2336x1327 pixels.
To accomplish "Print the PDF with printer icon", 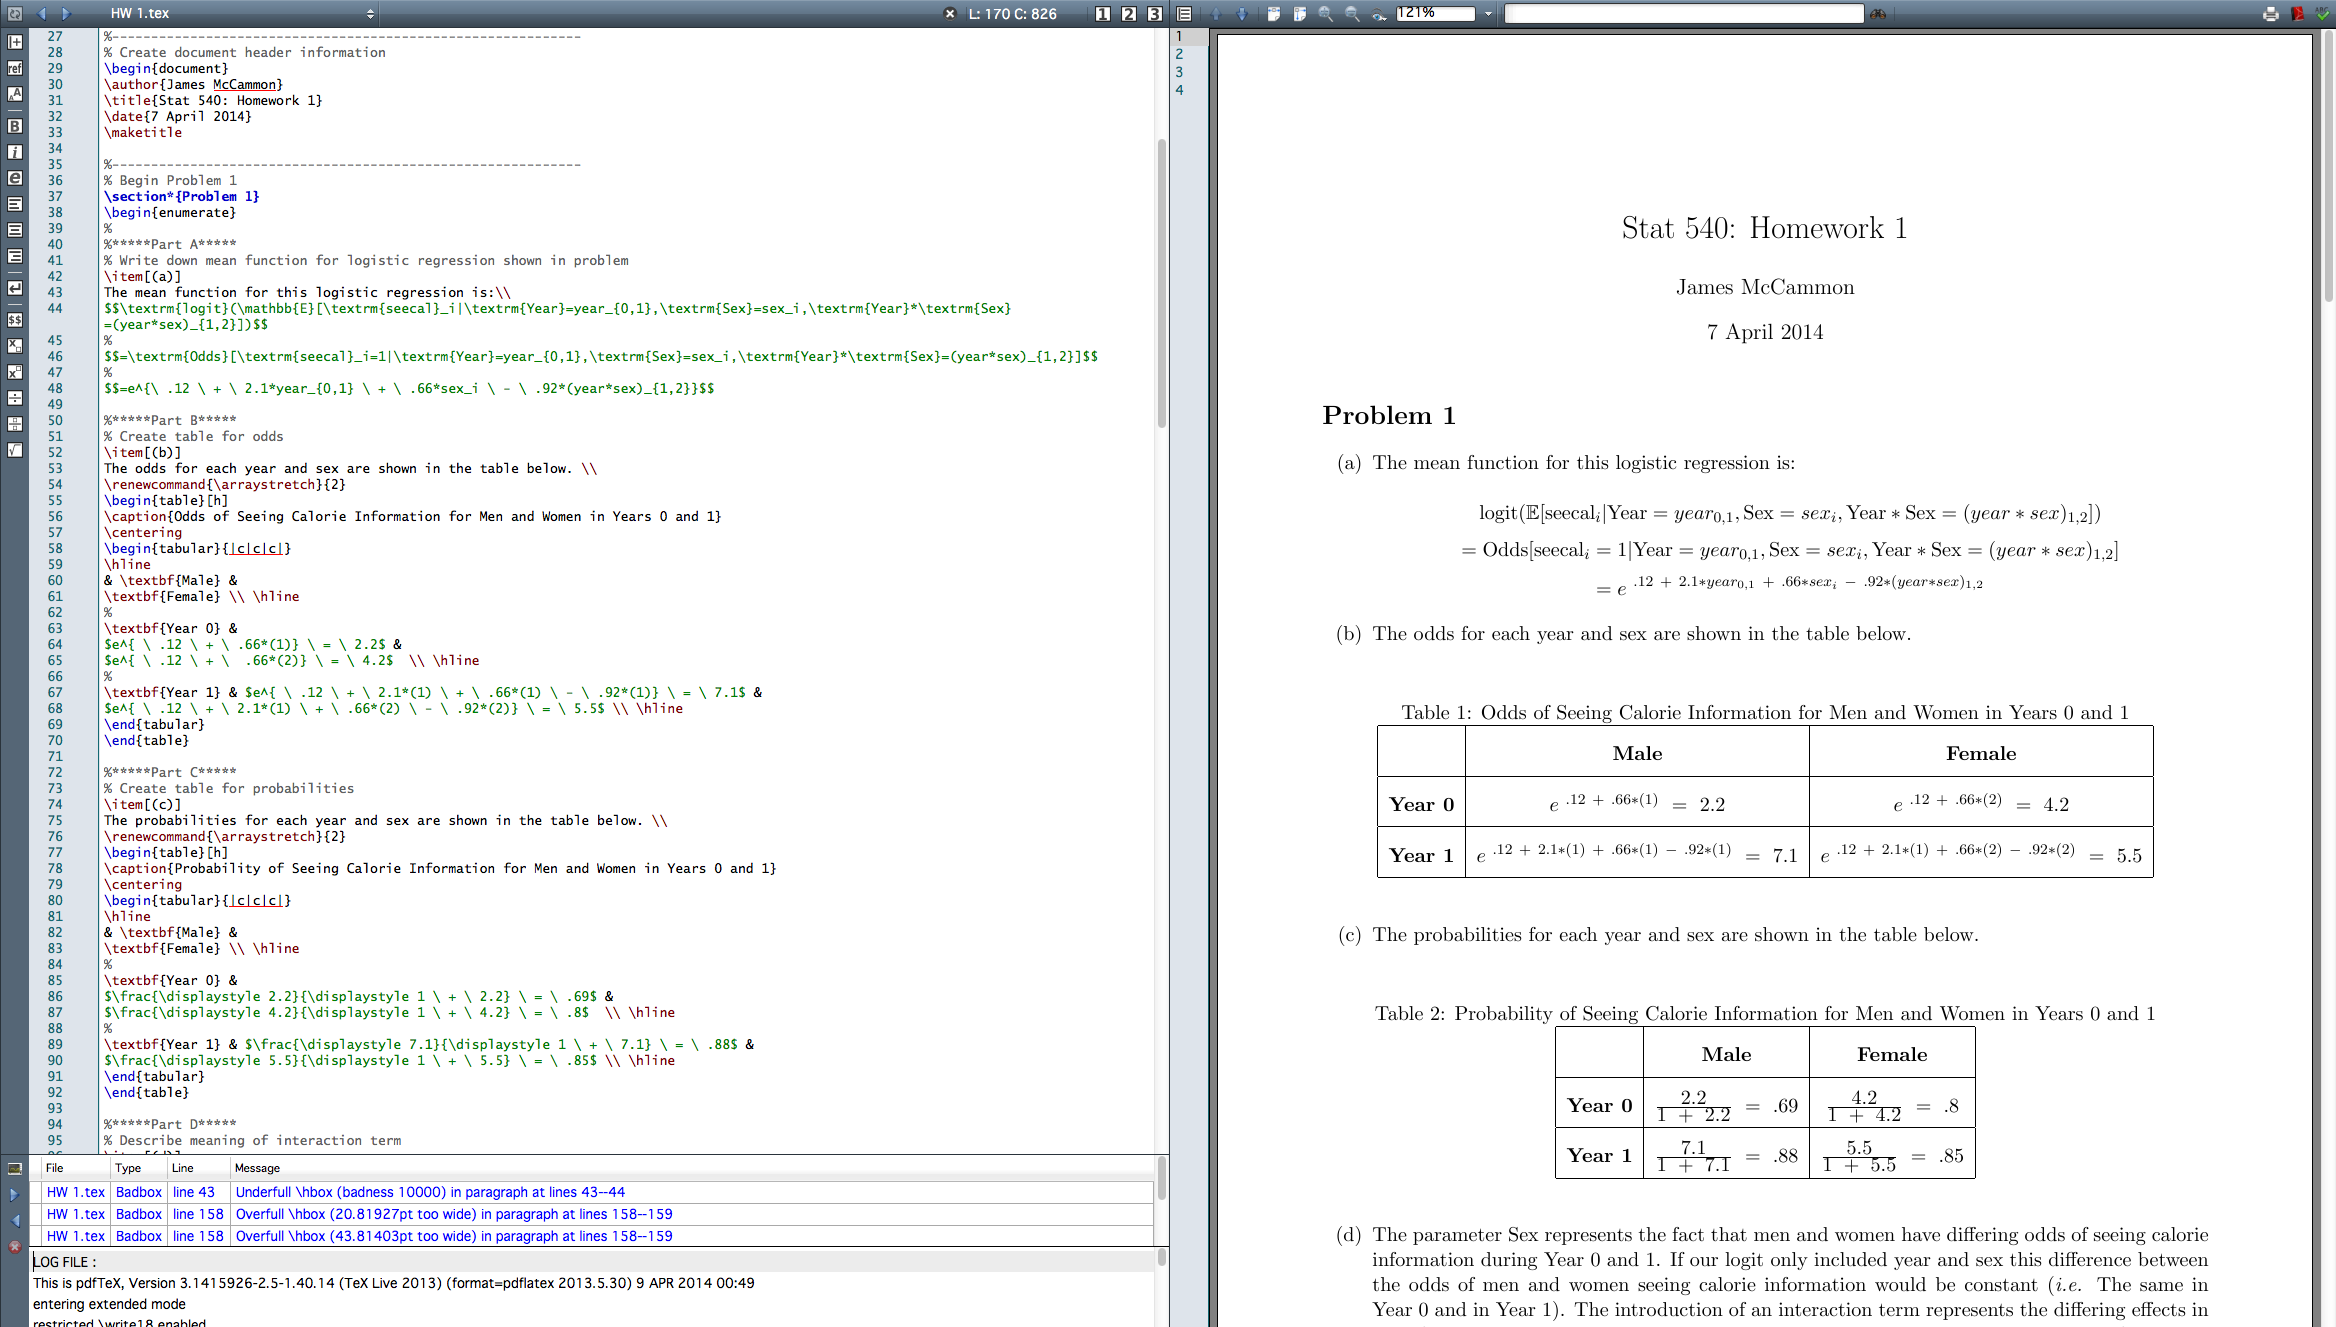I will click(x=2271, y=14).
